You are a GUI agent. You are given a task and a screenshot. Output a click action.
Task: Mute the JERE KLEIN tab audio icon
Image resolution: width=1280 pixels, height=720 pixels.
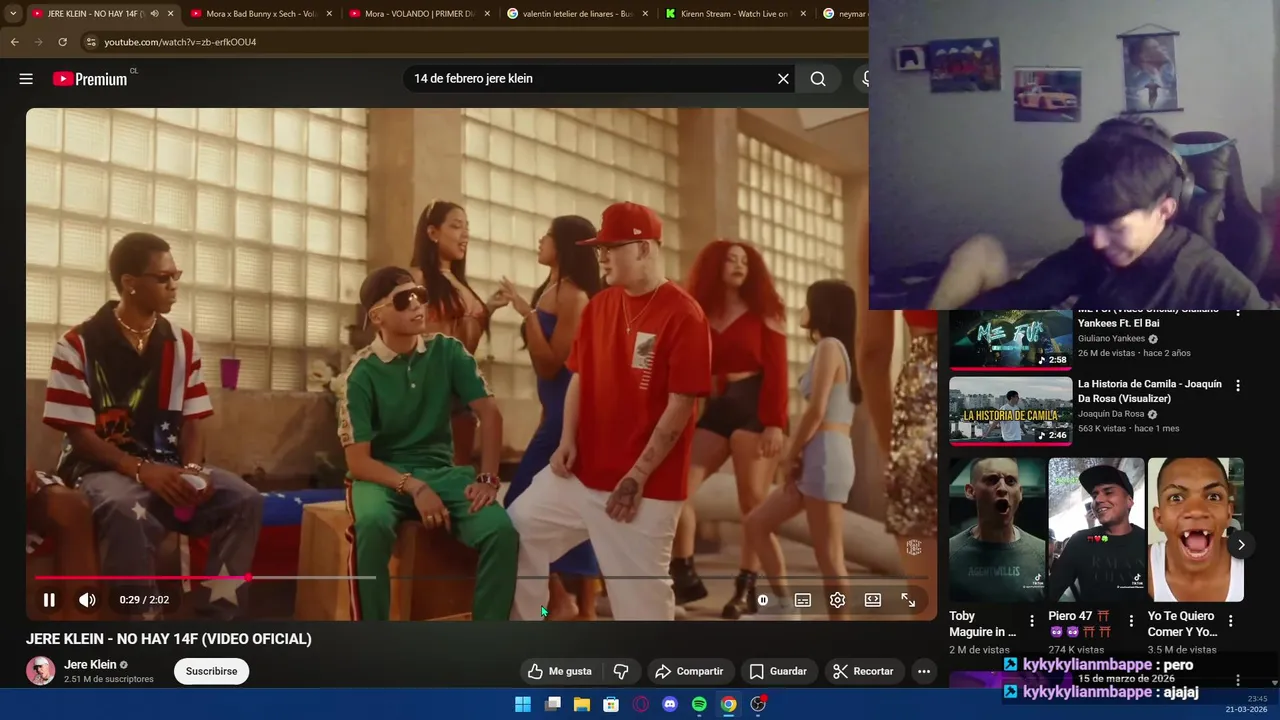(x=154, y=14)
